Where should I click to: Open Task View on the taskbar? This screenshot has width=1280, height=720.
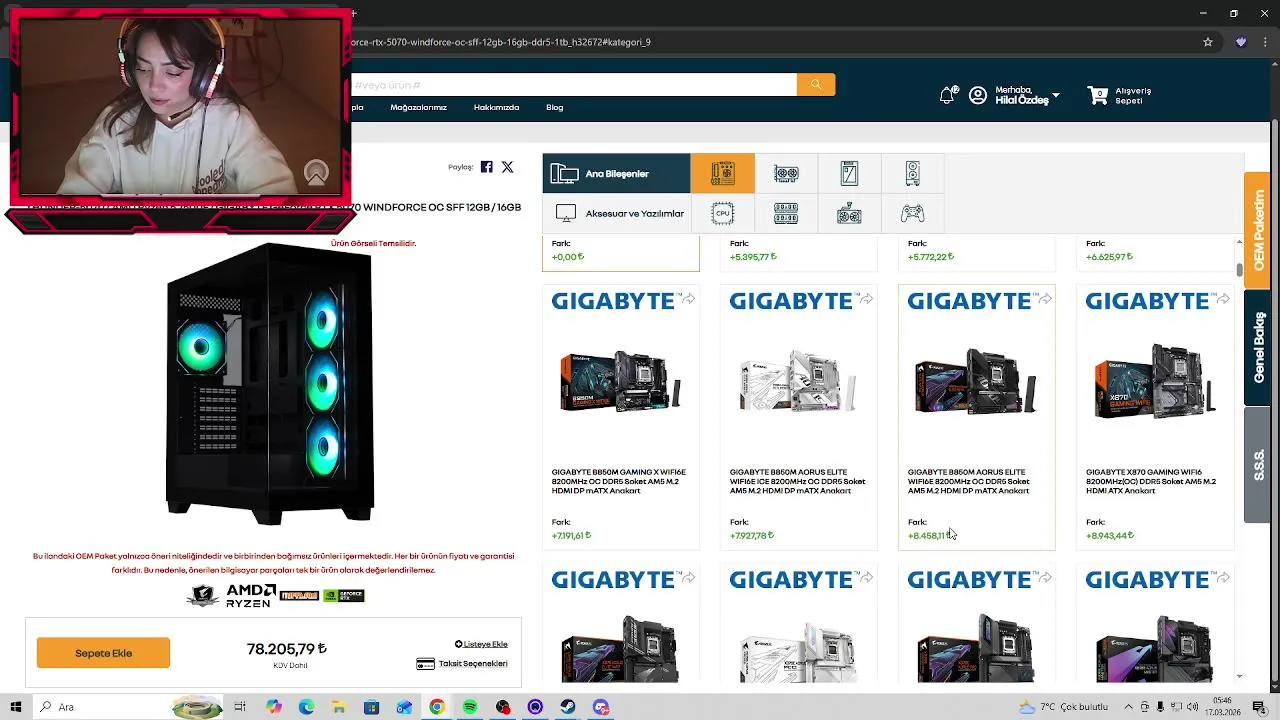click(240, 707)
